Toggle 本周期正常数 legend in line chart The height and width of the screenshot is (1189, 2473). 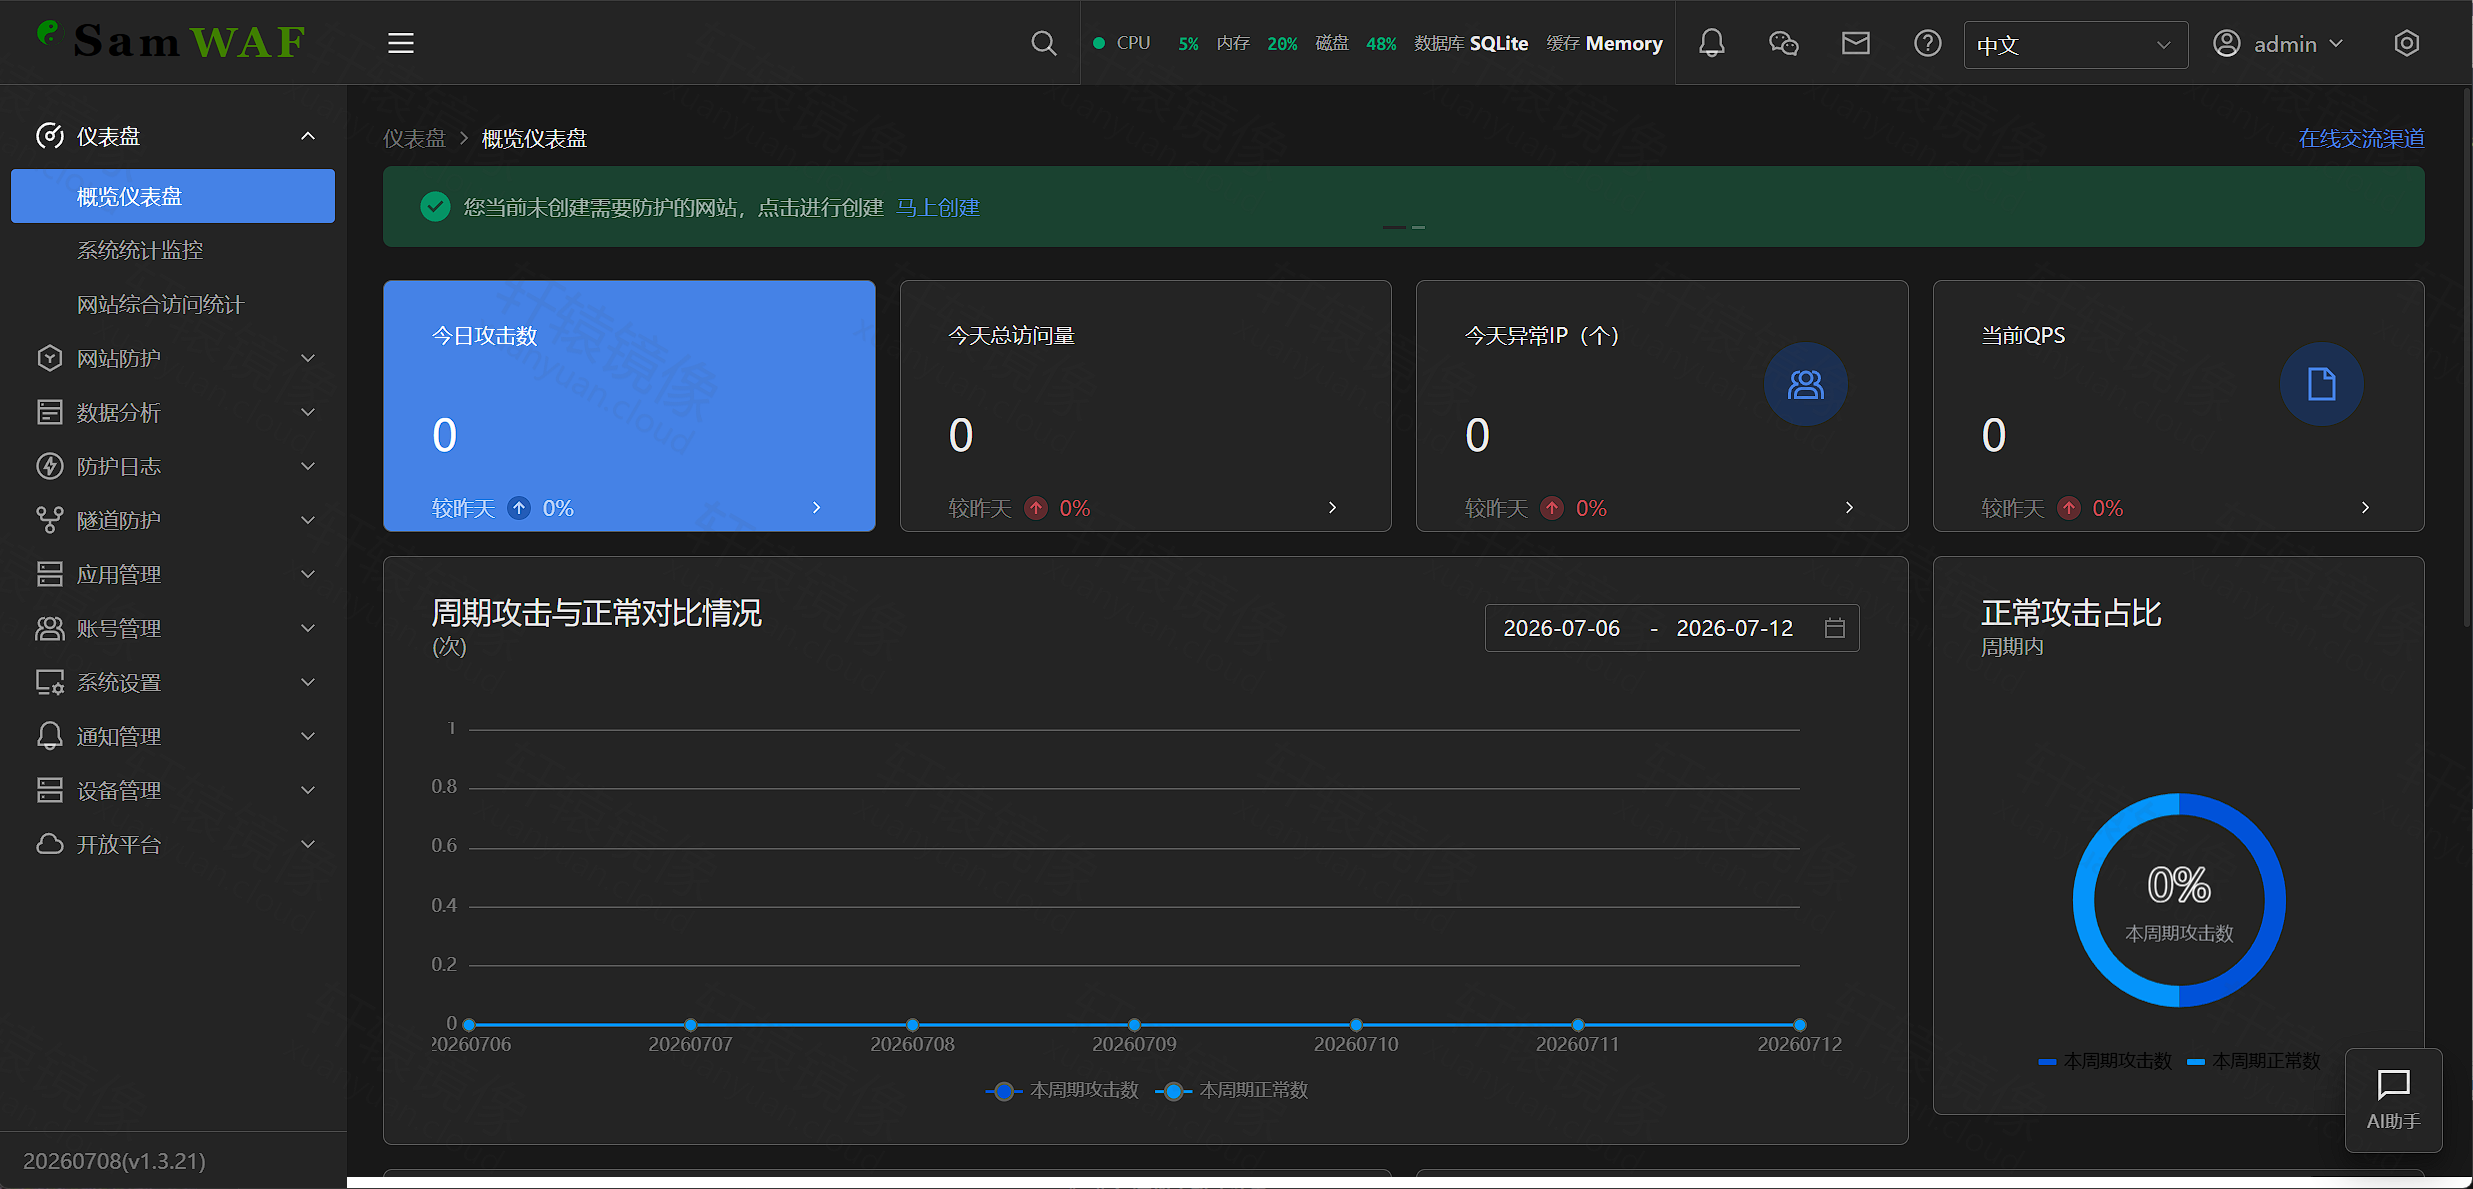pos(1232,1090)
